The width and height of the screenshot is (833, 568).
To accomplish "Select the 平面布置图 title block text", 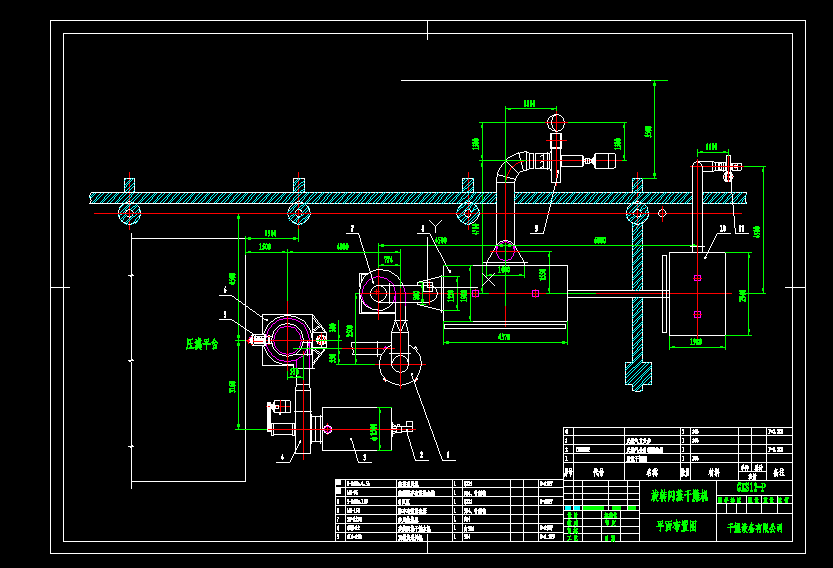I will 675,524.
